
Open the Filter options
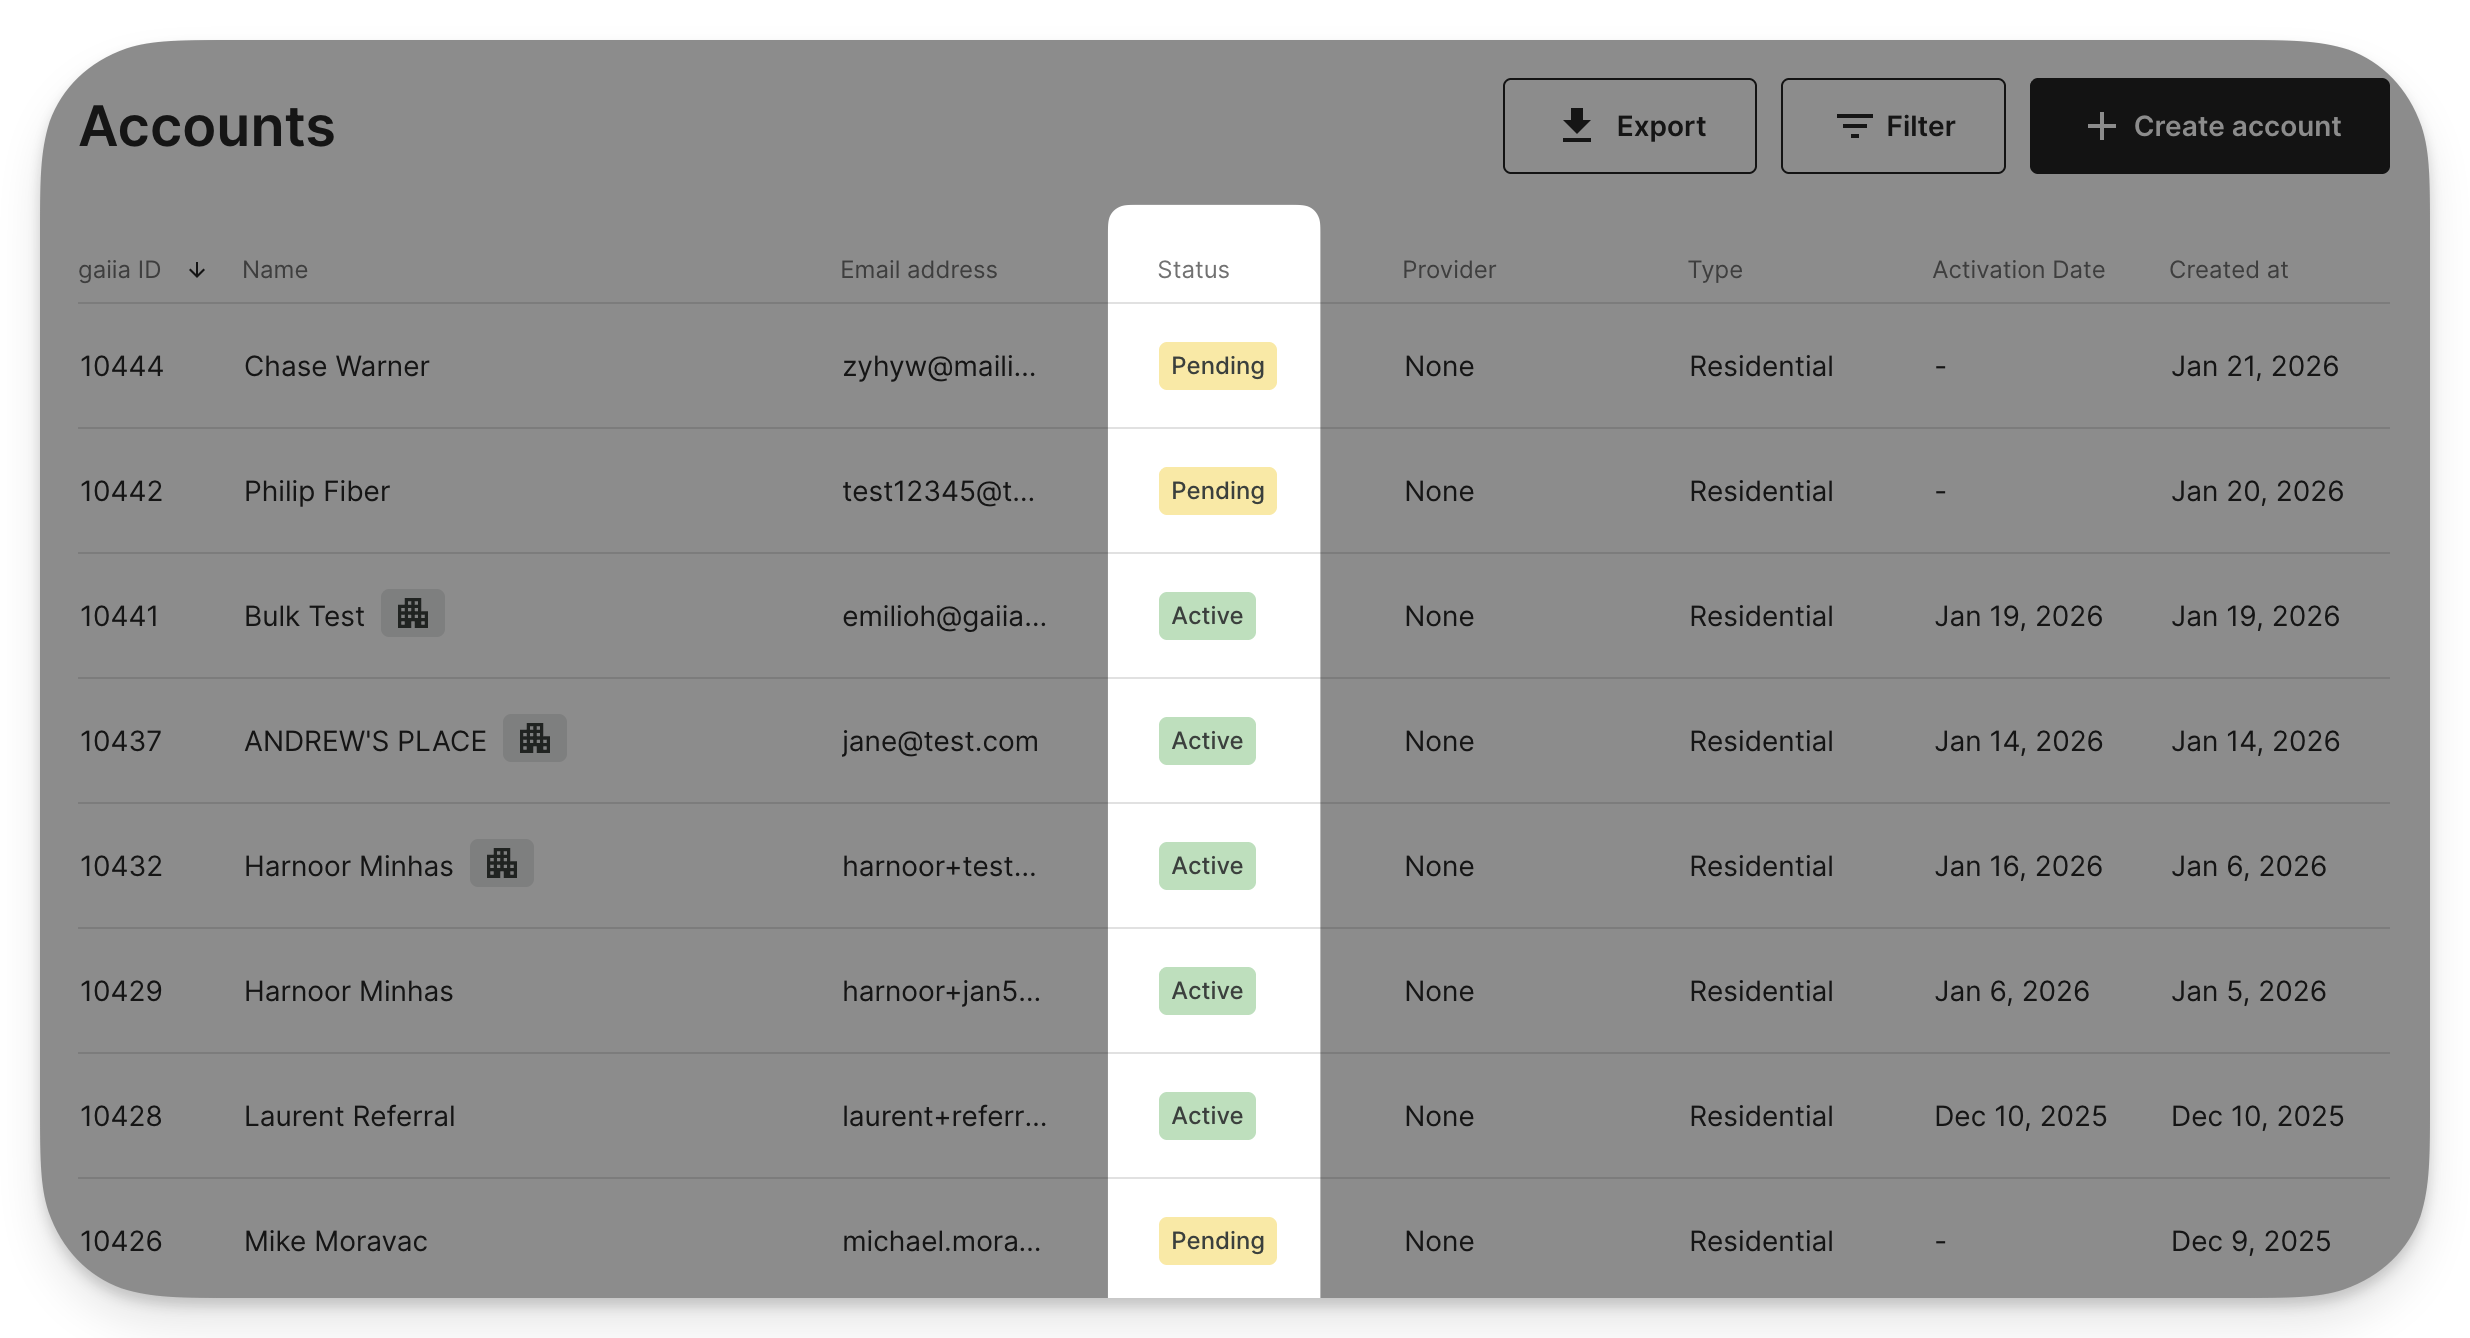click(1892, 126)
